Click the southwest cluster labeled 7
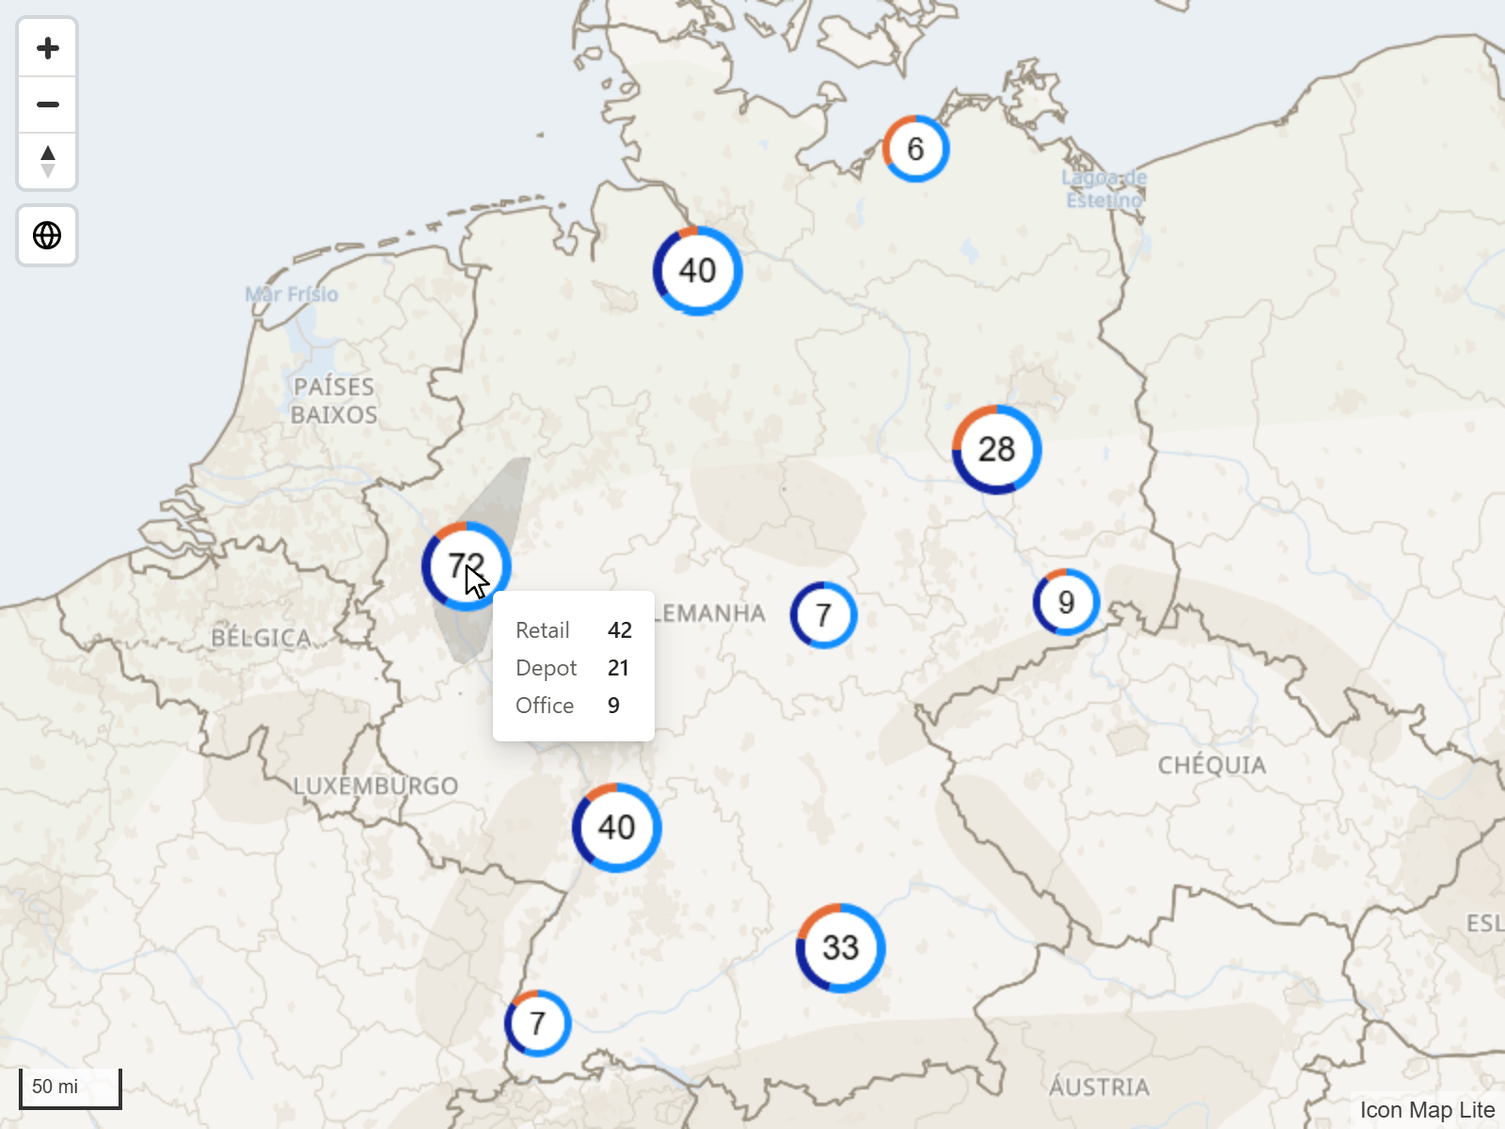The image size is (1505, 1129). pos(537,1023)
